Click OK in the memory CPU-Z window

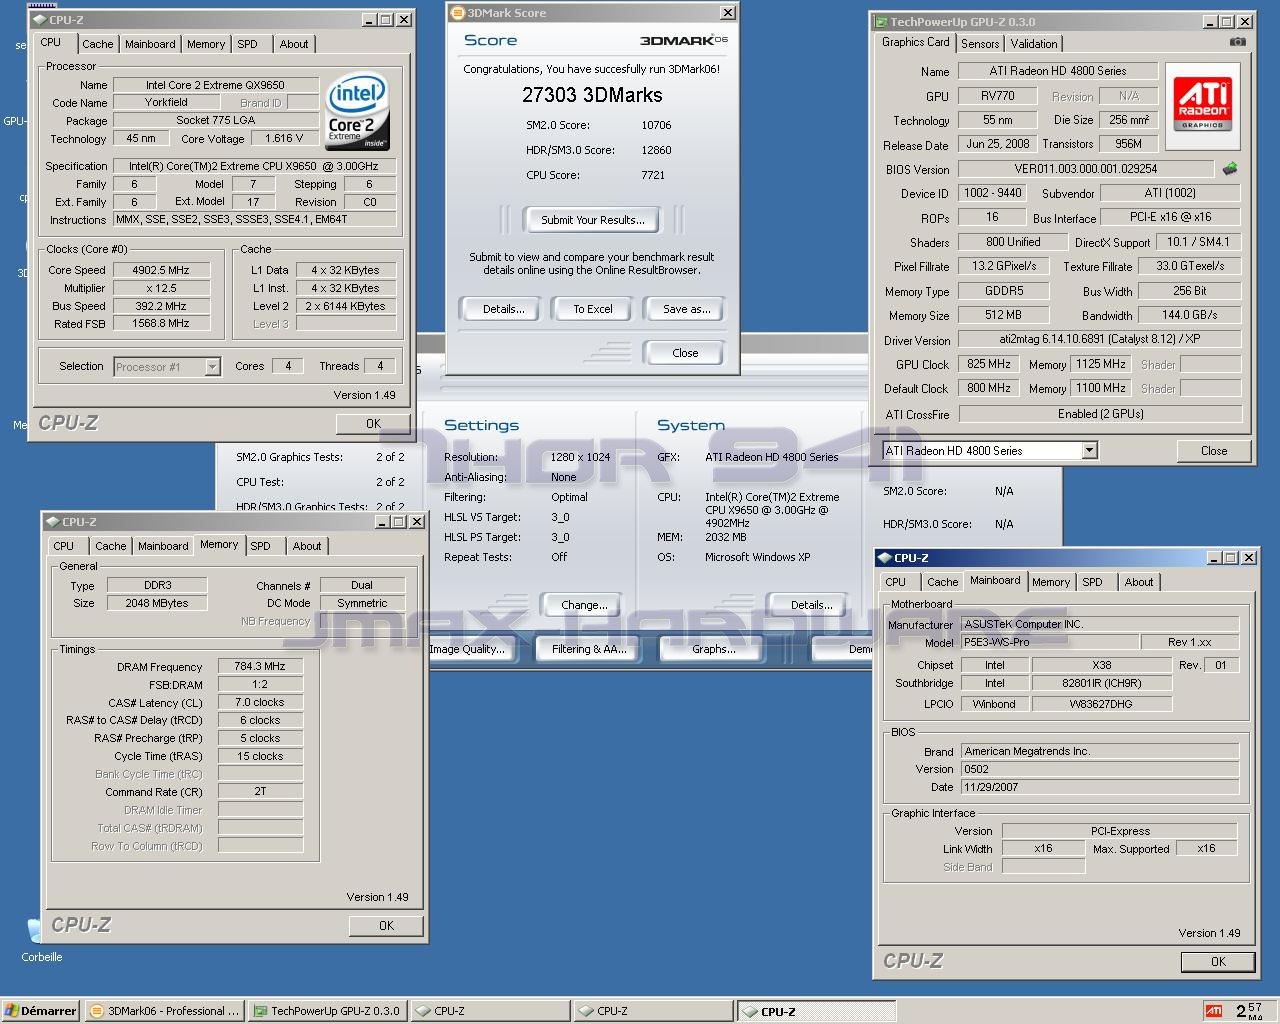coord(386,926)
